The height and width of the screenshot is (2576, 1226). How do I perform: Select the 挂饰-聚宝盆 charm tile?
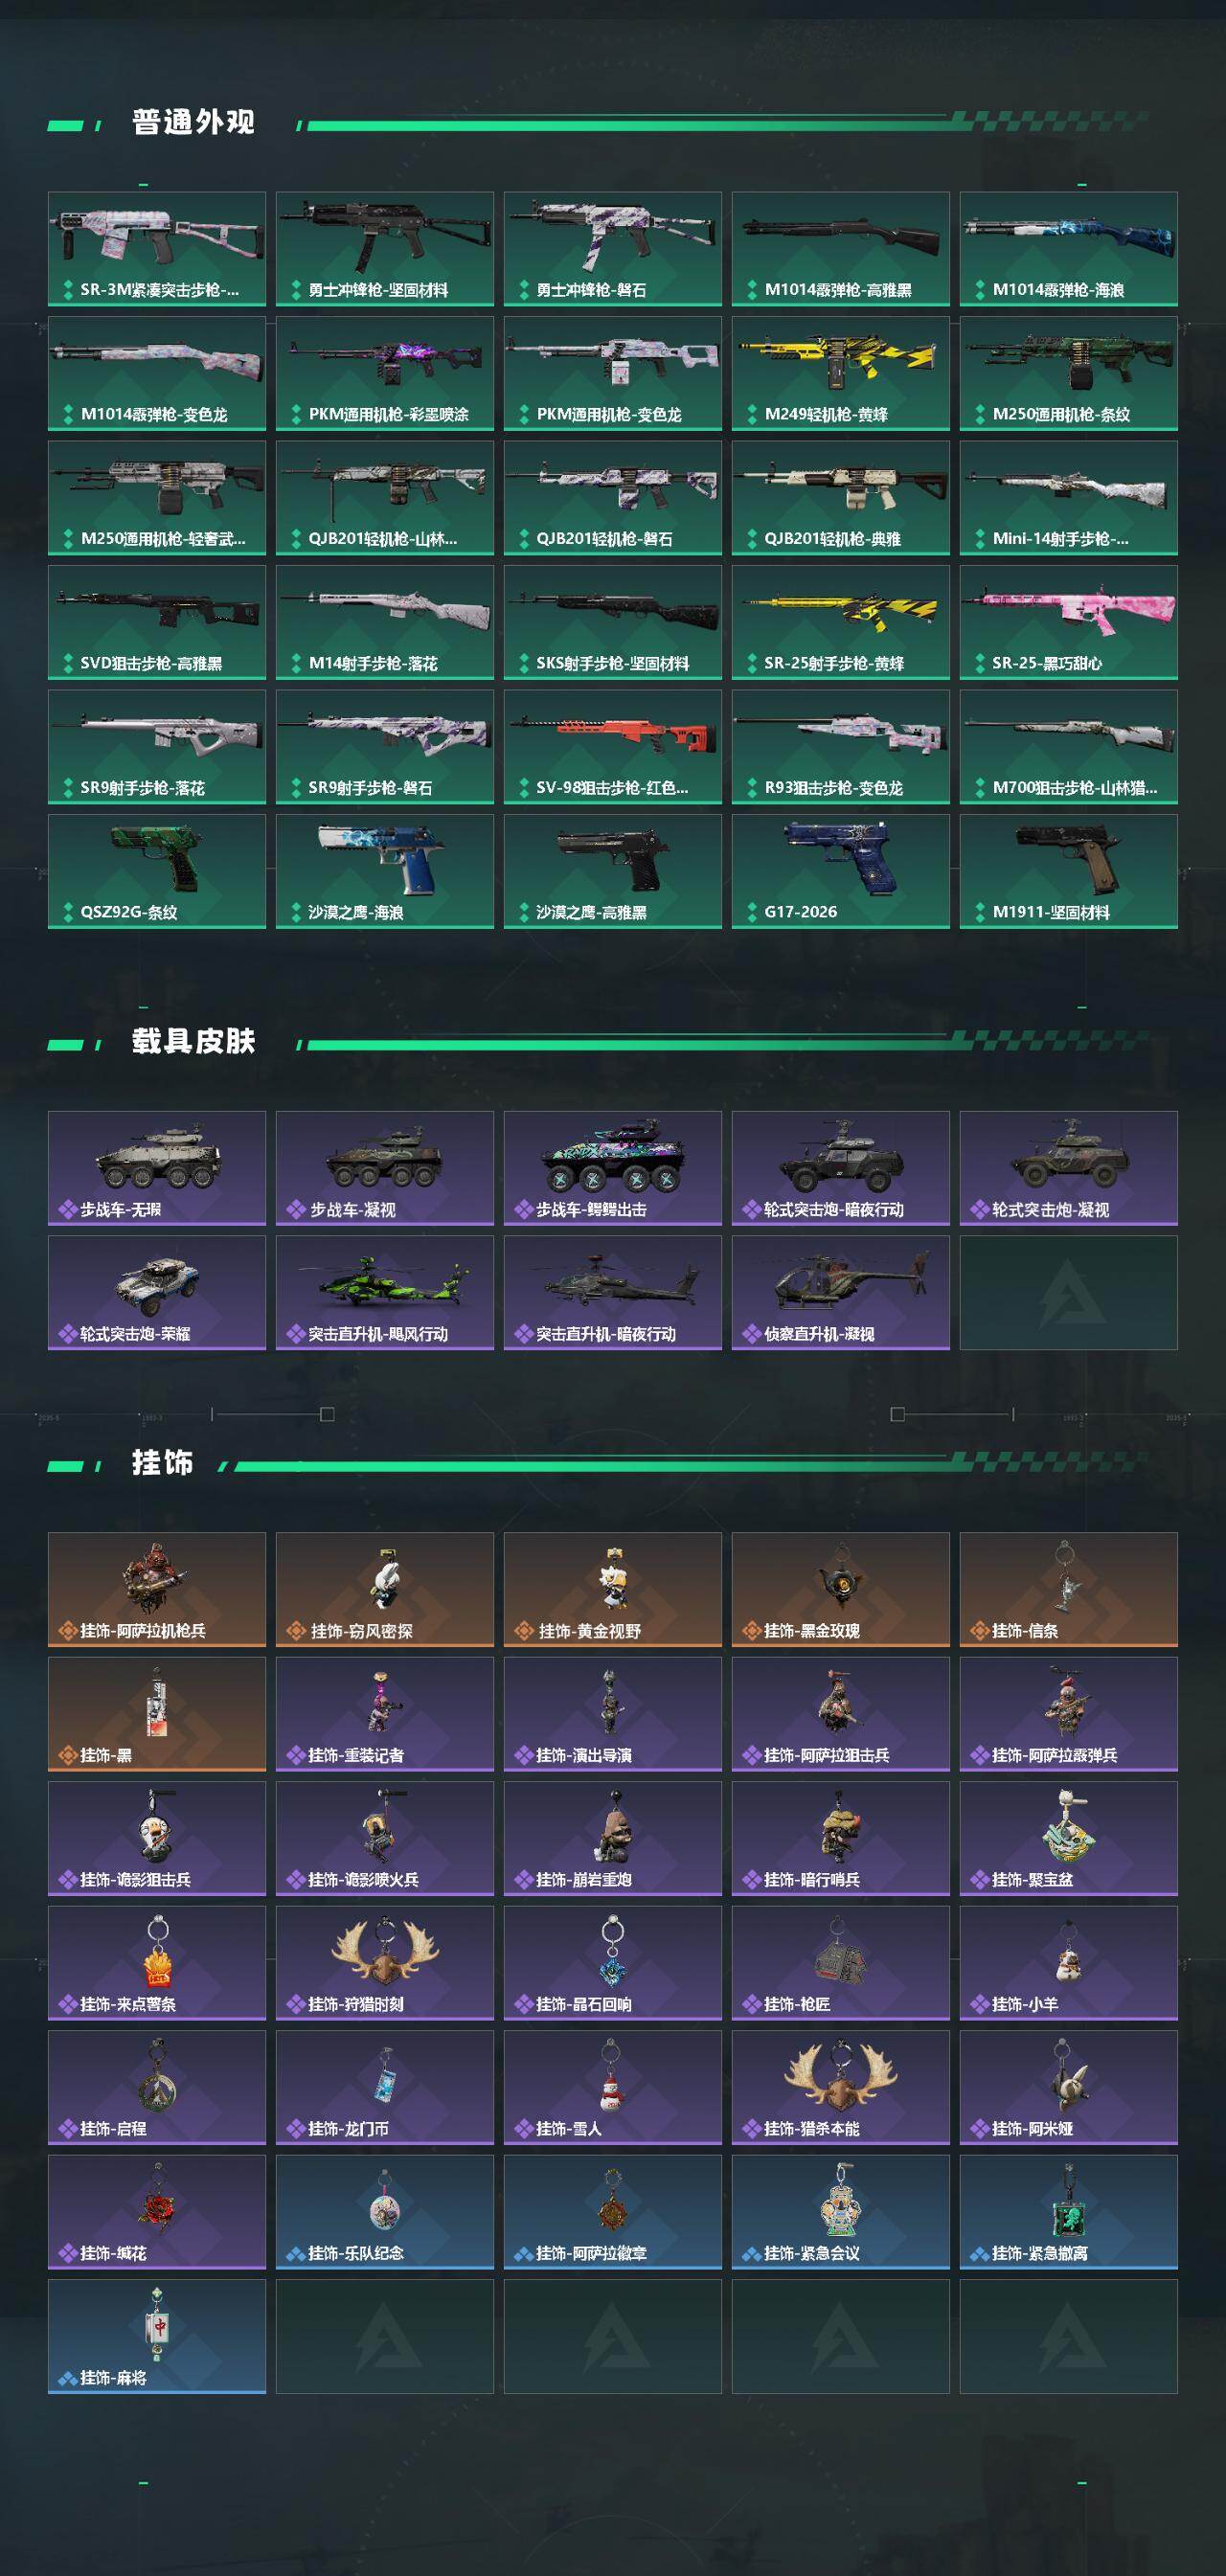pyautogui.click(x=1068, y=1839)
